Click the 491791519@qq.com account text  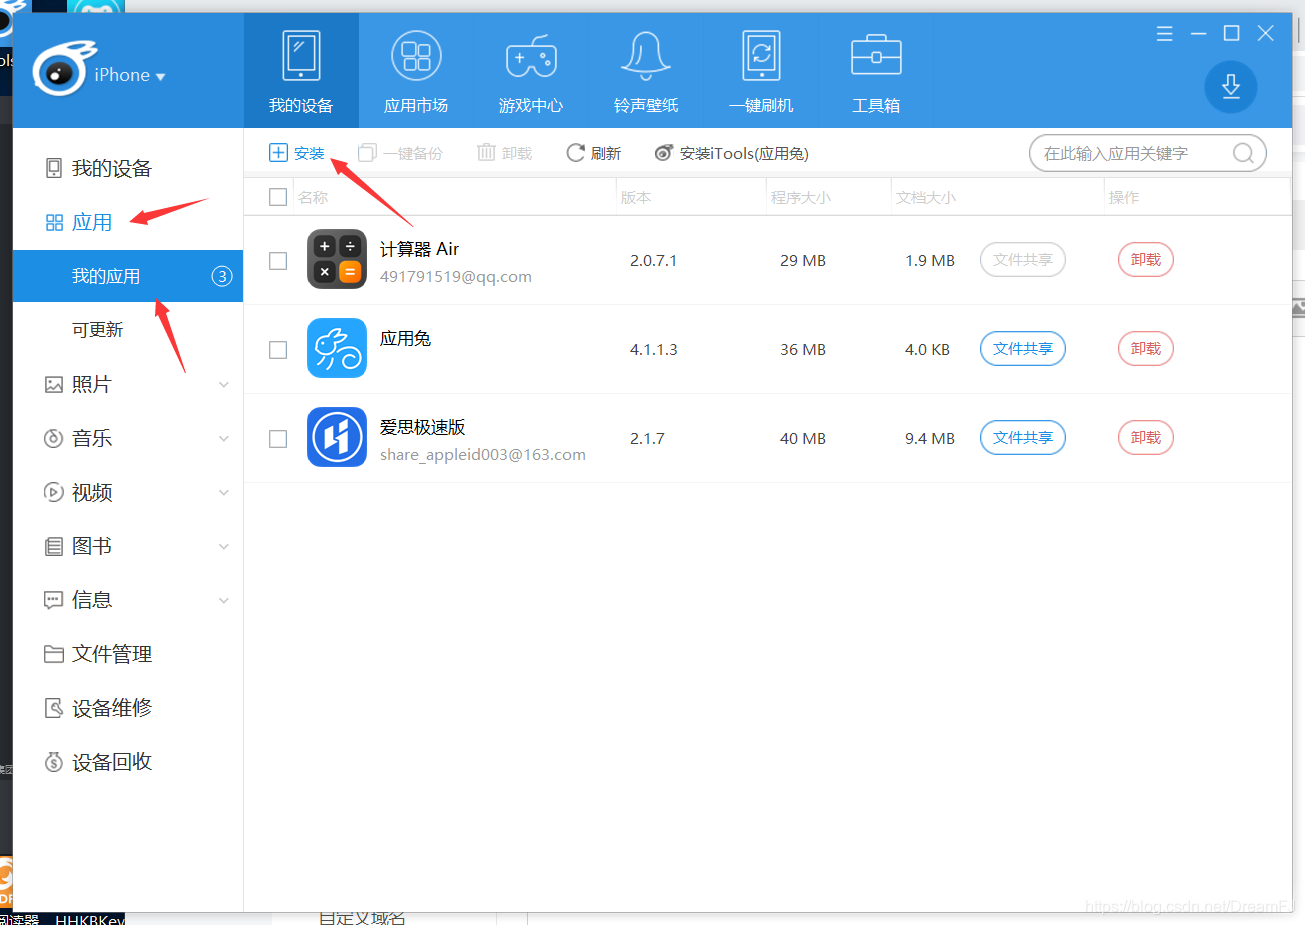click(456, 277)
